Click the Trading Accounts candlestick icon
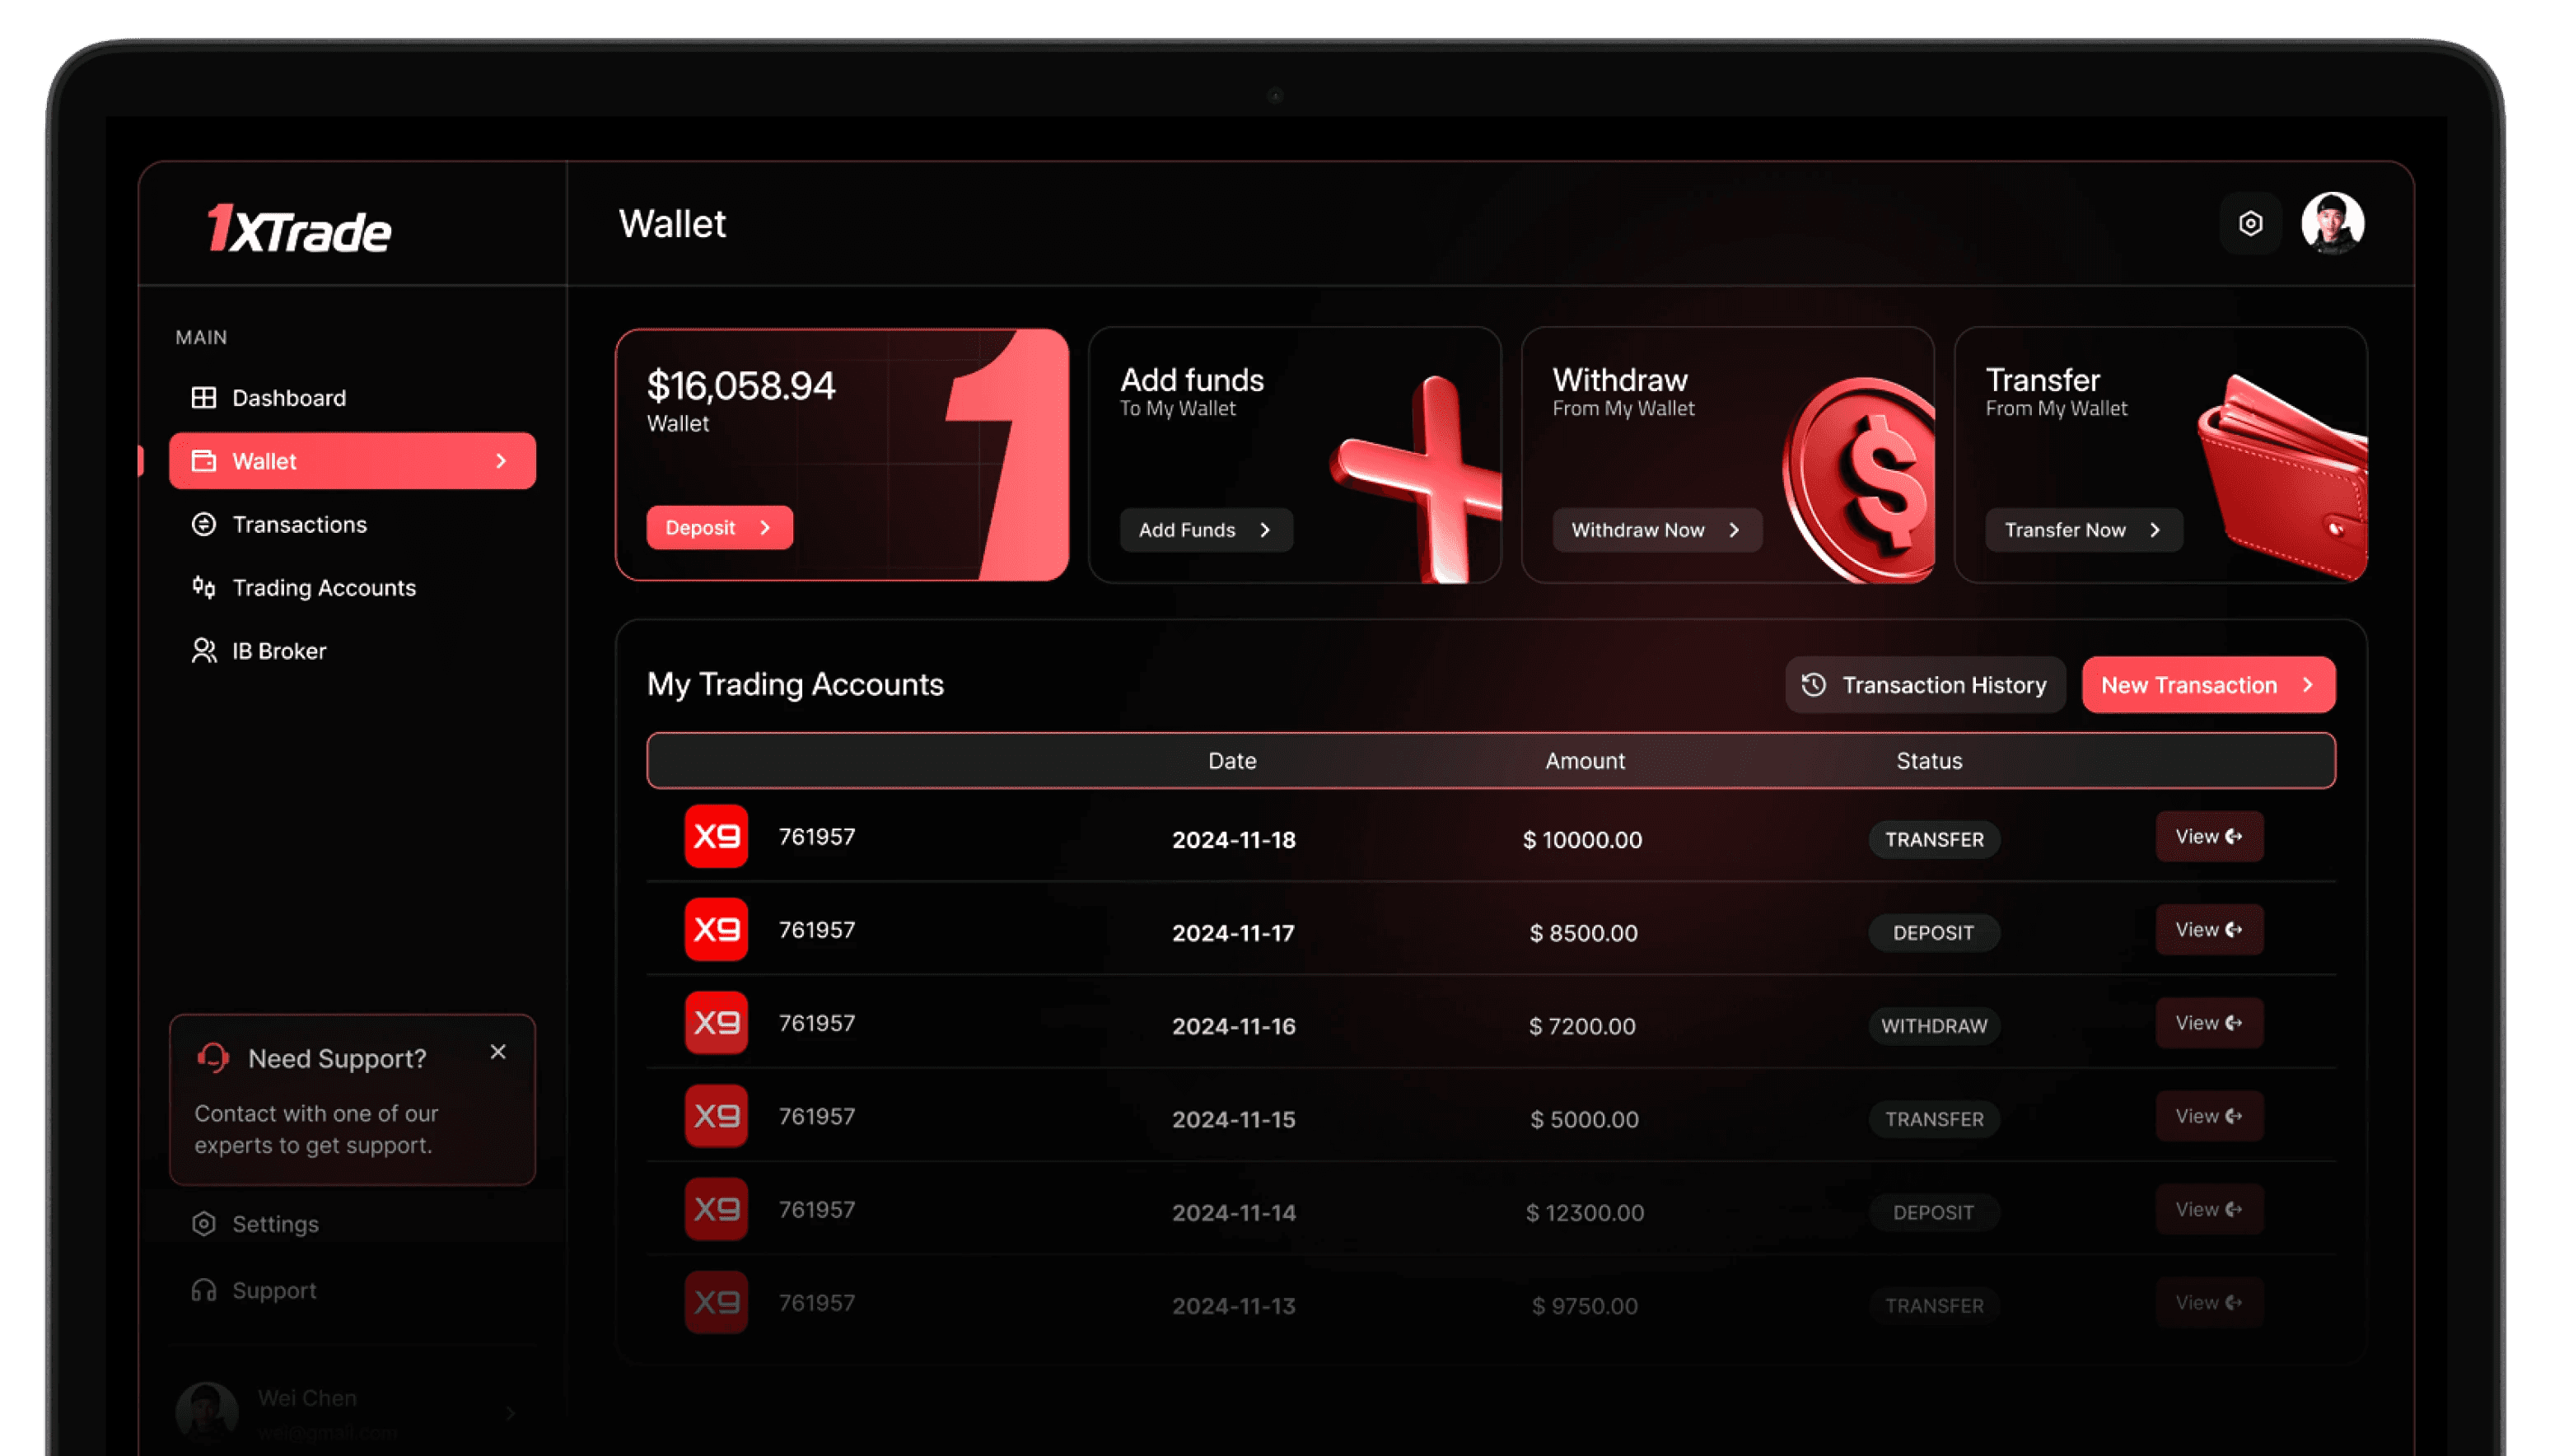Viewport: 2550px width, 1456px height. pyautogui.click(x=204, y=587)
